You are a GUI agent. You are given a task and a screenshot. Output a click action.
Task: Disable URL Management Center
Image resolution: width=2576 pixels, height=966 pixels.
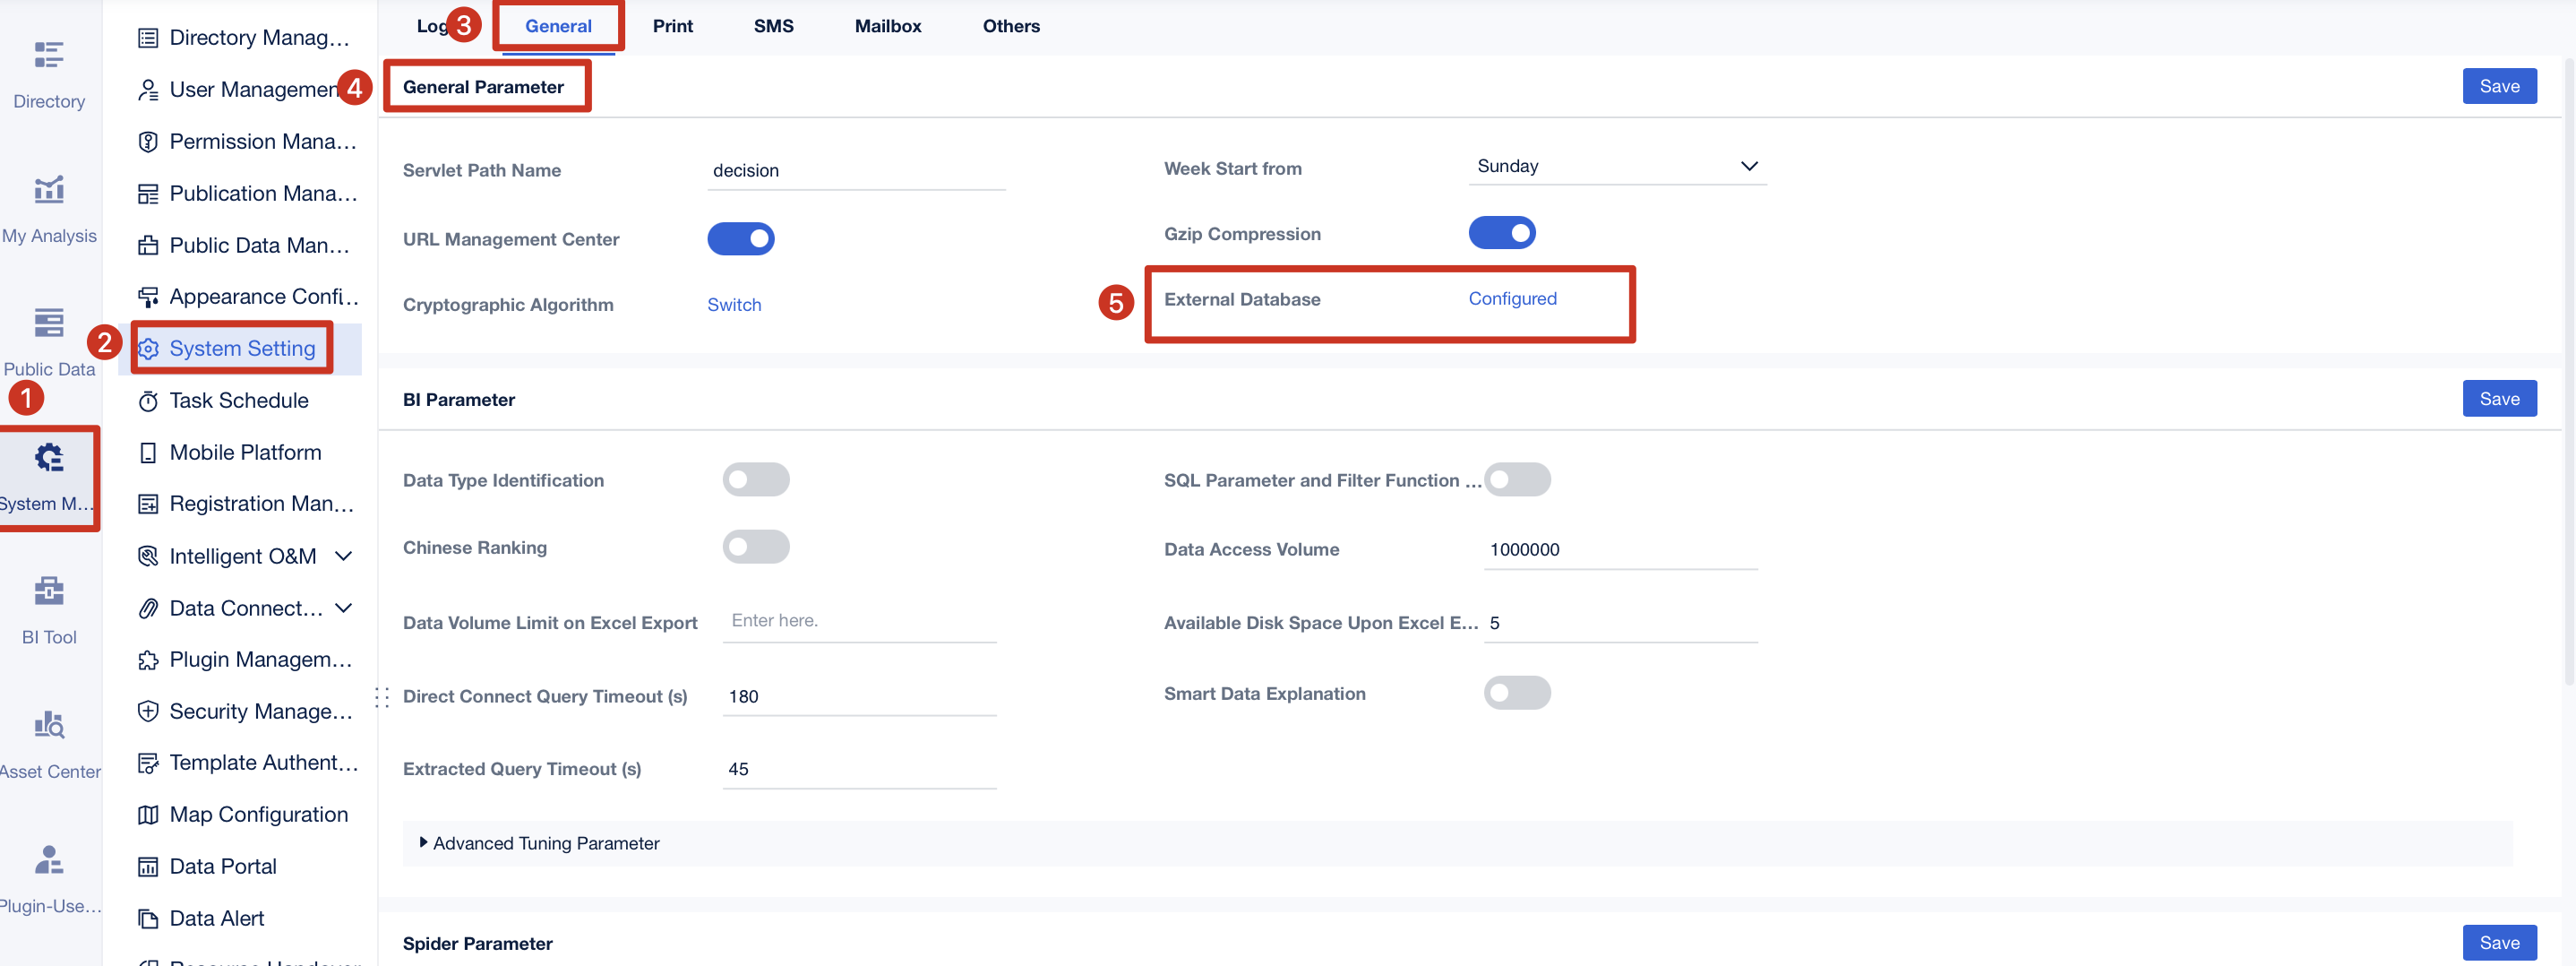click(741, 239)
